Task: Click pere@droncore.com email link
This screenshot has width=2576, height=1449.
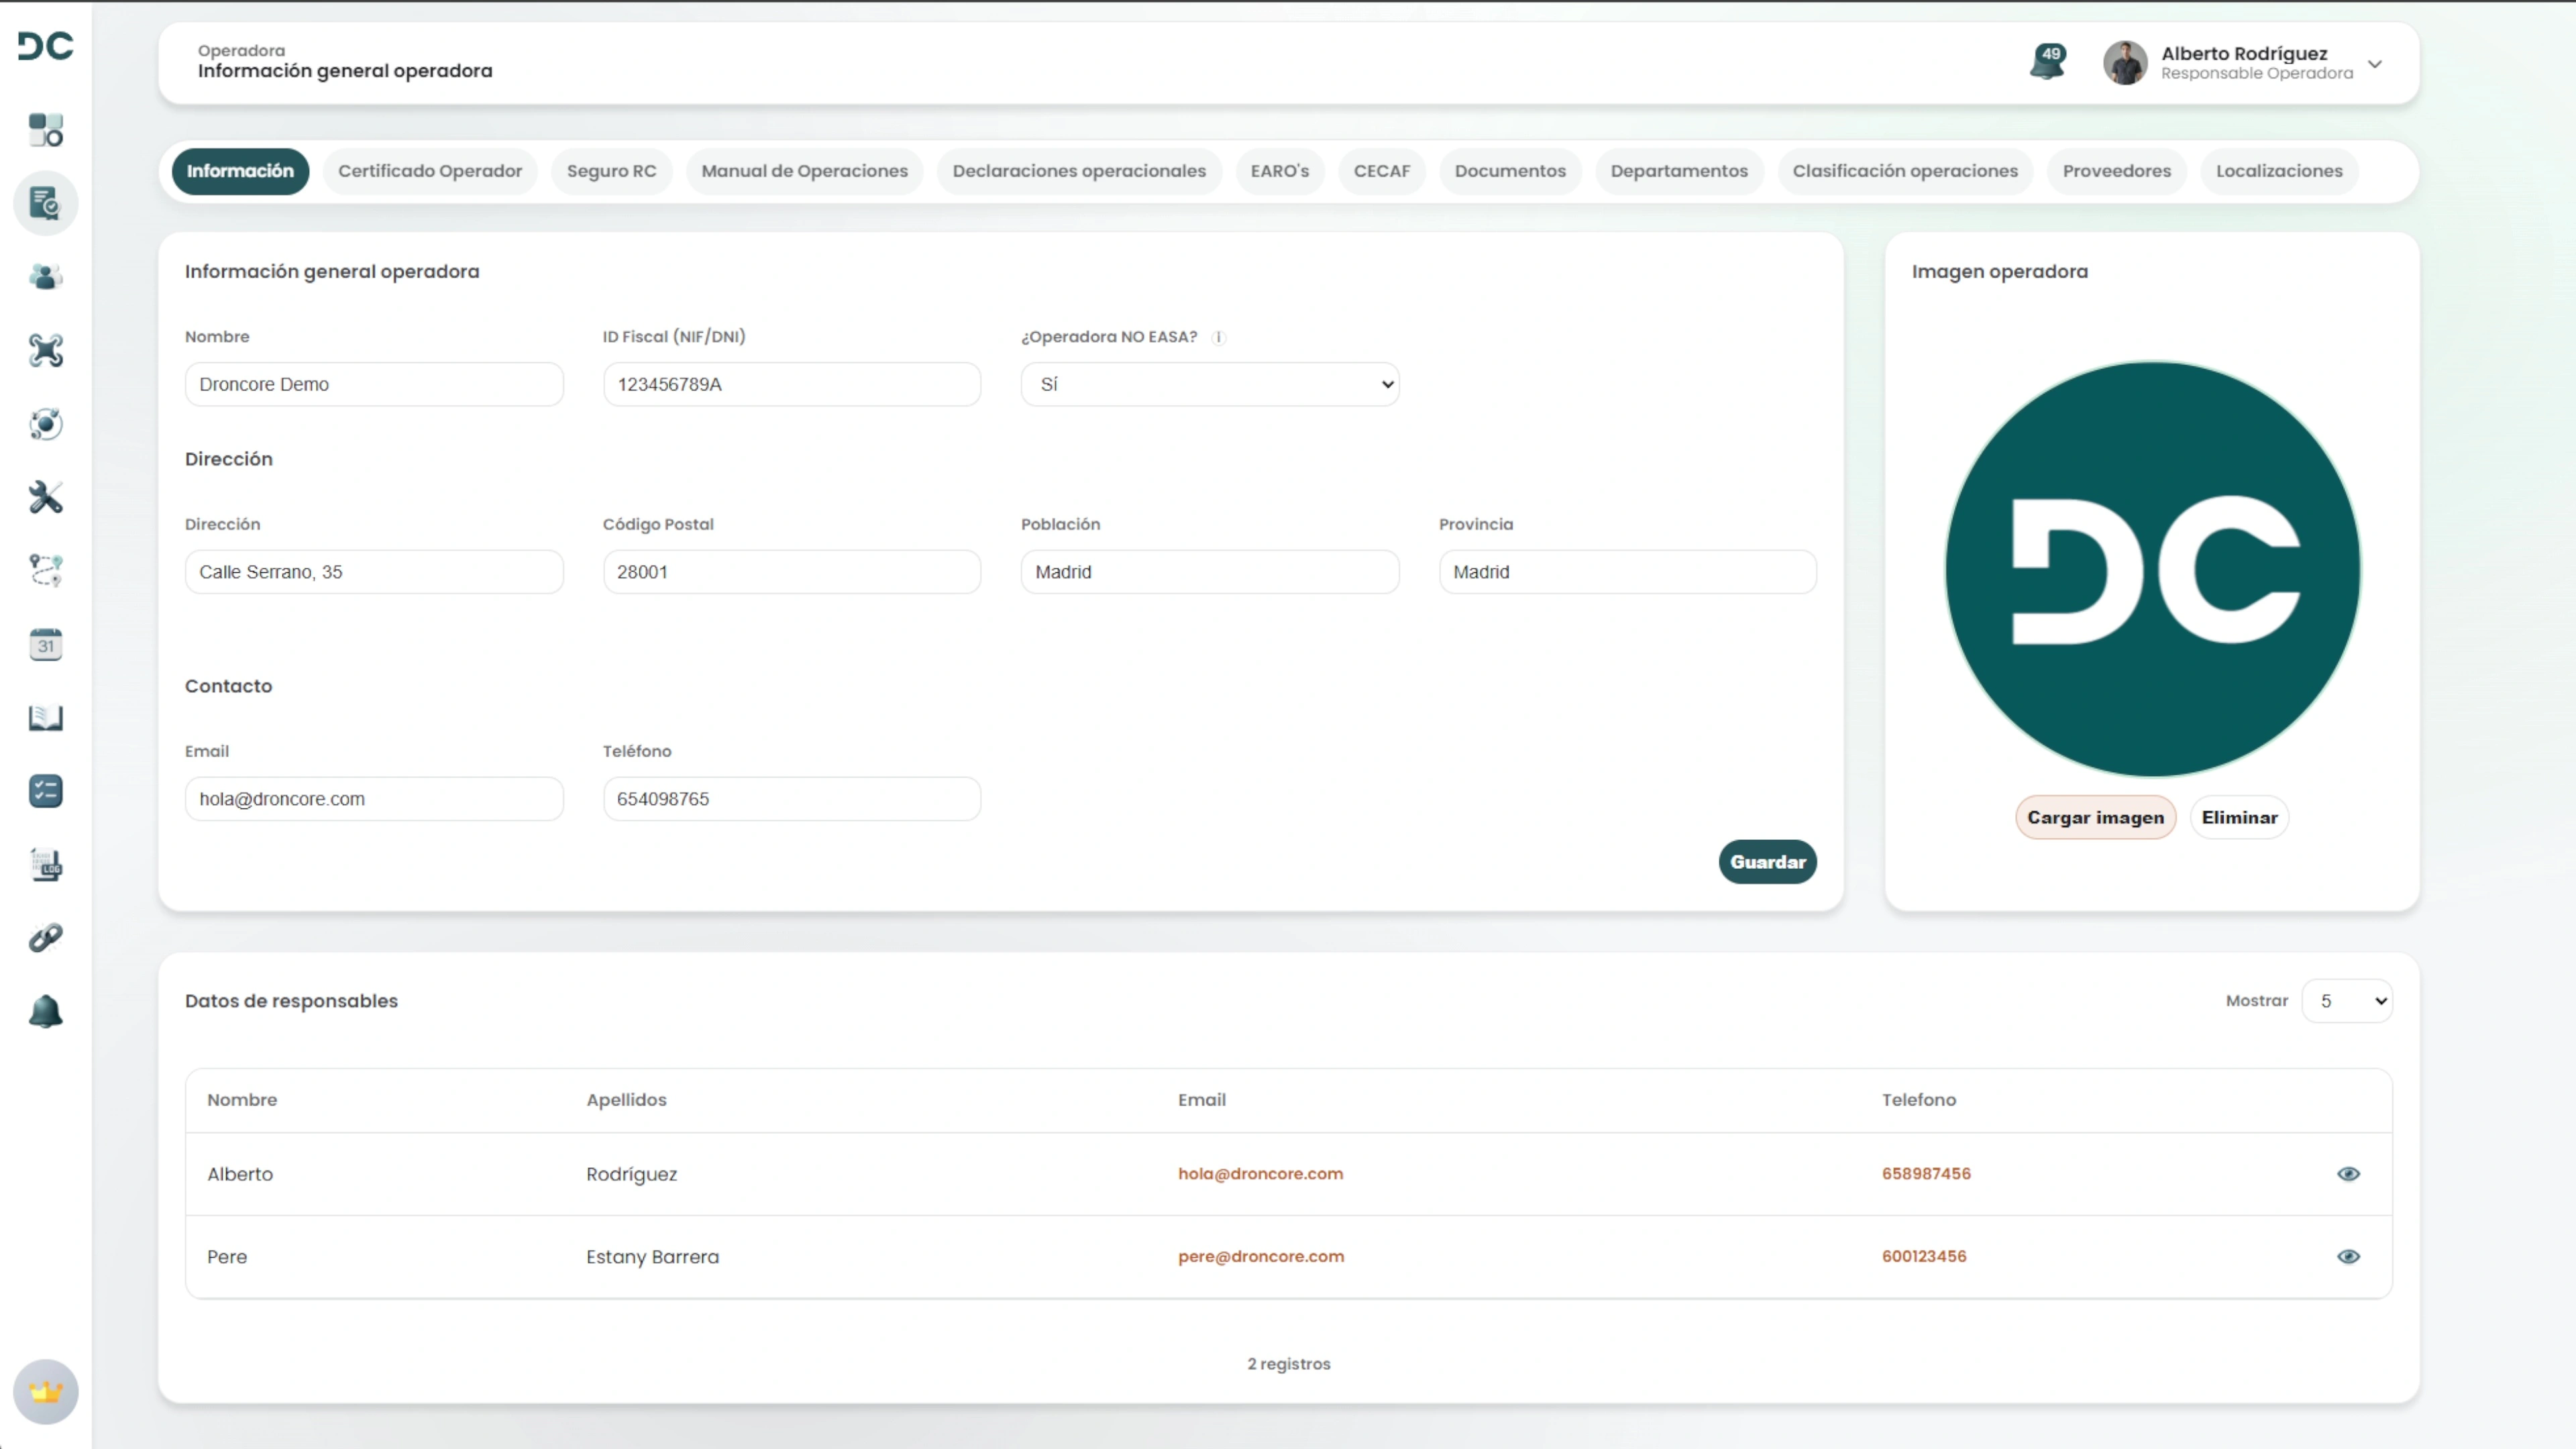Action: point(1261,1257)
